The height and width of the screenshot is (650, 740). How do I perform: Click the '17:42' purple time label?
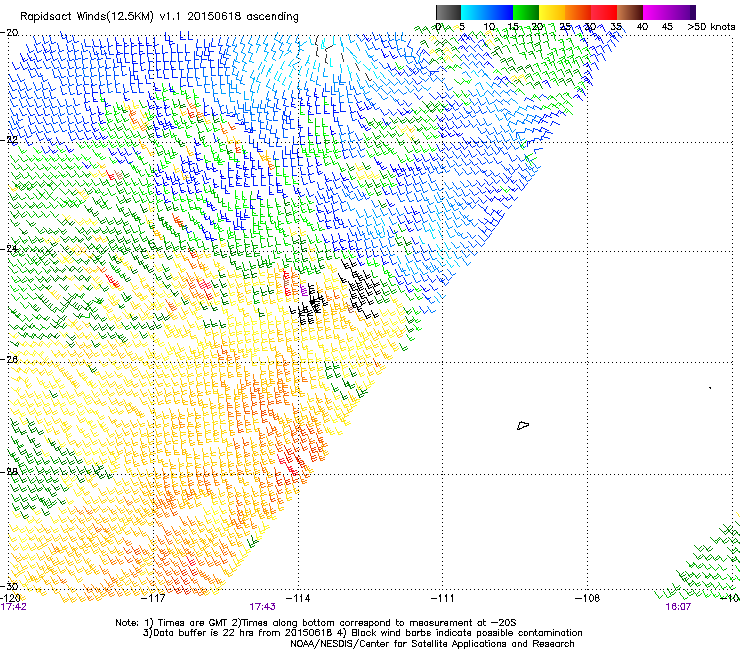click(x=14, y=607)
